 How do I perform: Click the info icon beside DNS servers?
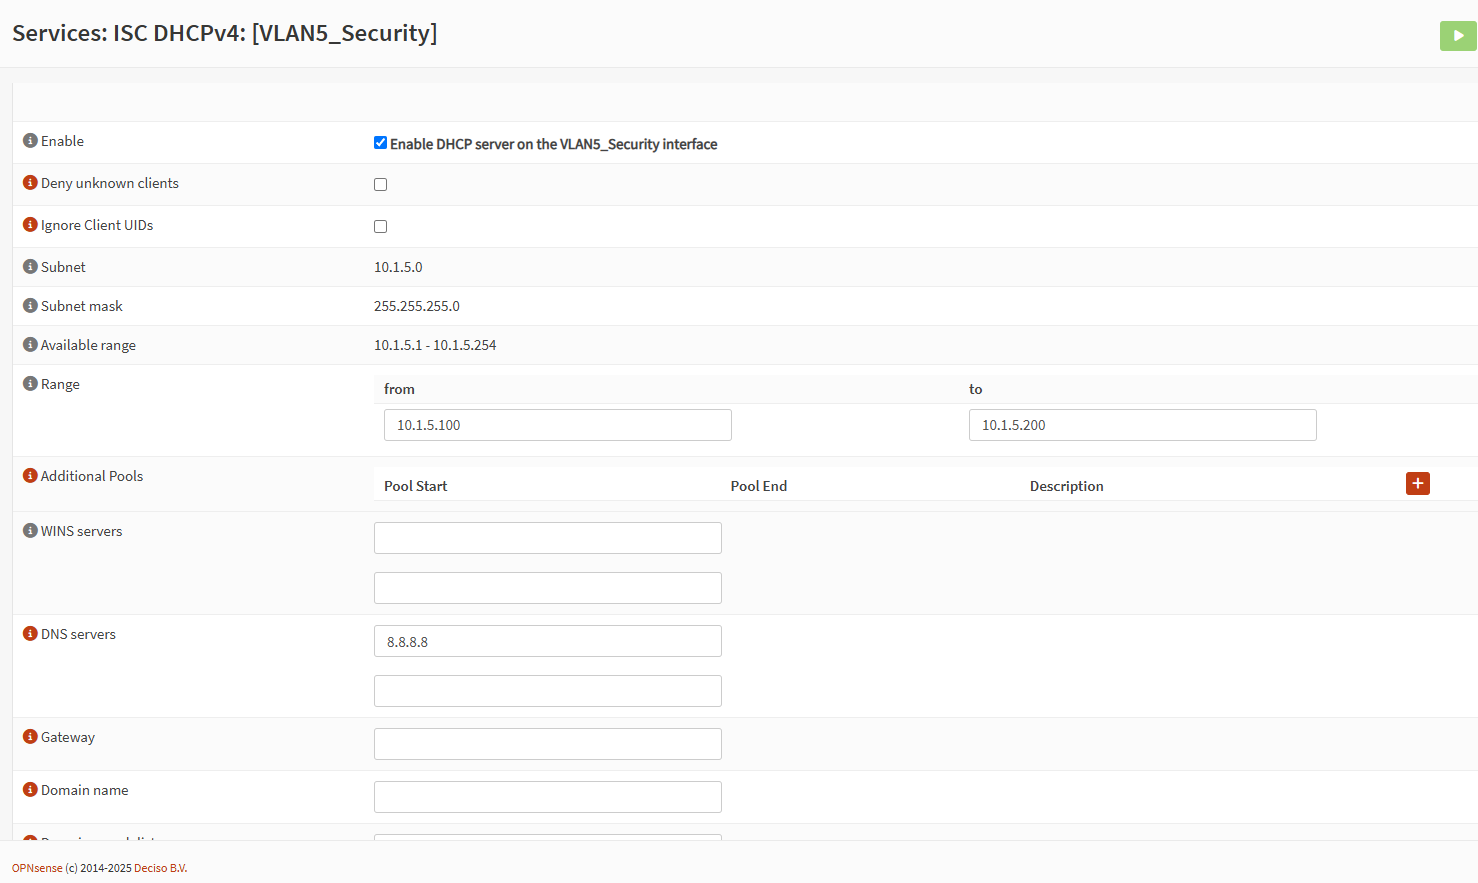29,634
